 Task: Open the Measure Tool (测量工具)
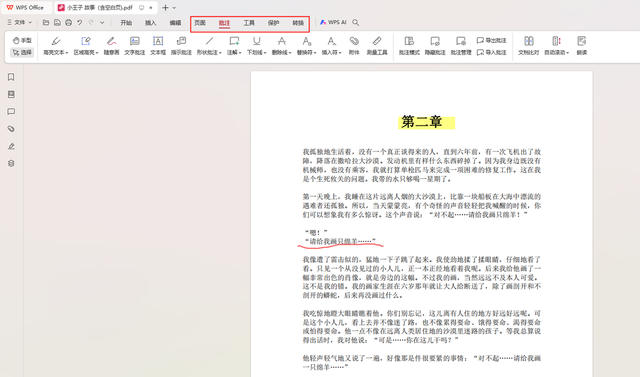tap(377, 46)
